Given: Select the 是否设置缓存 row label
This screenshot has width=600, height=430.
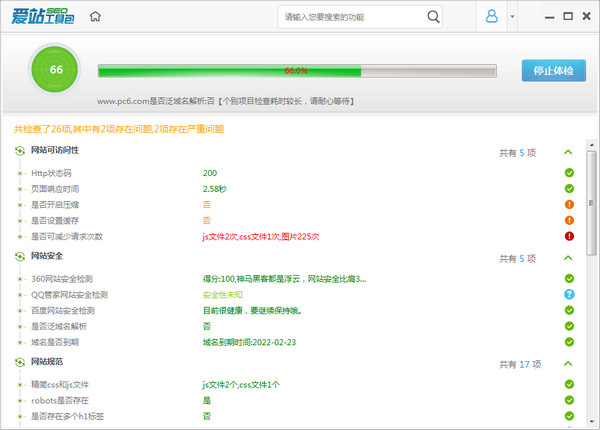Looking at the screenshot, I should click(55, 221).
